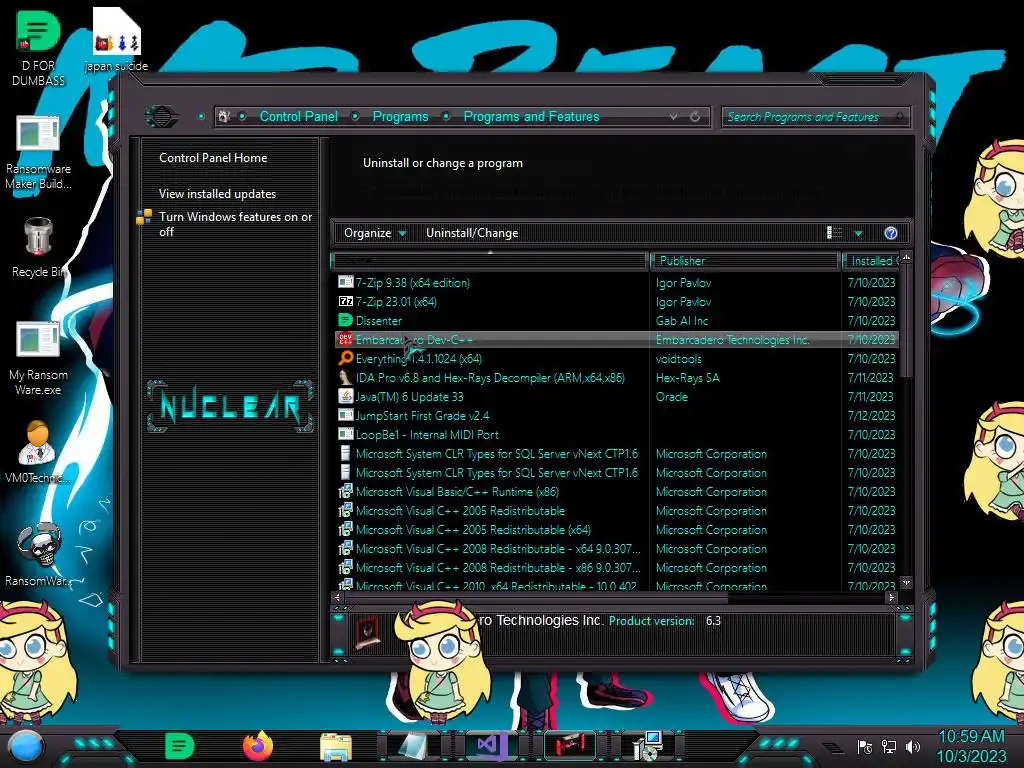Open Ransomware Maker Build desktop shortcut
The height and width of the screenshot is (768, 1024).
pyautogui.click(x=38, y=152)
